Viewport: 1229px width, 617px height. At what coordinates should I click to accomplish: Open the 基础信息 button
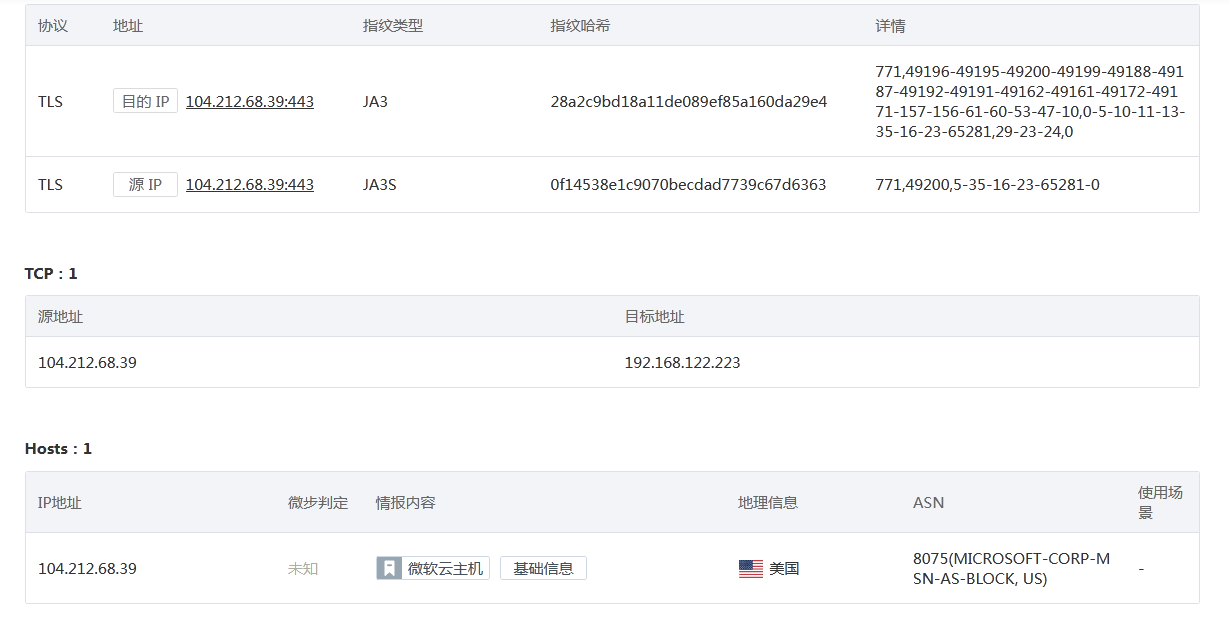point(543,568)
